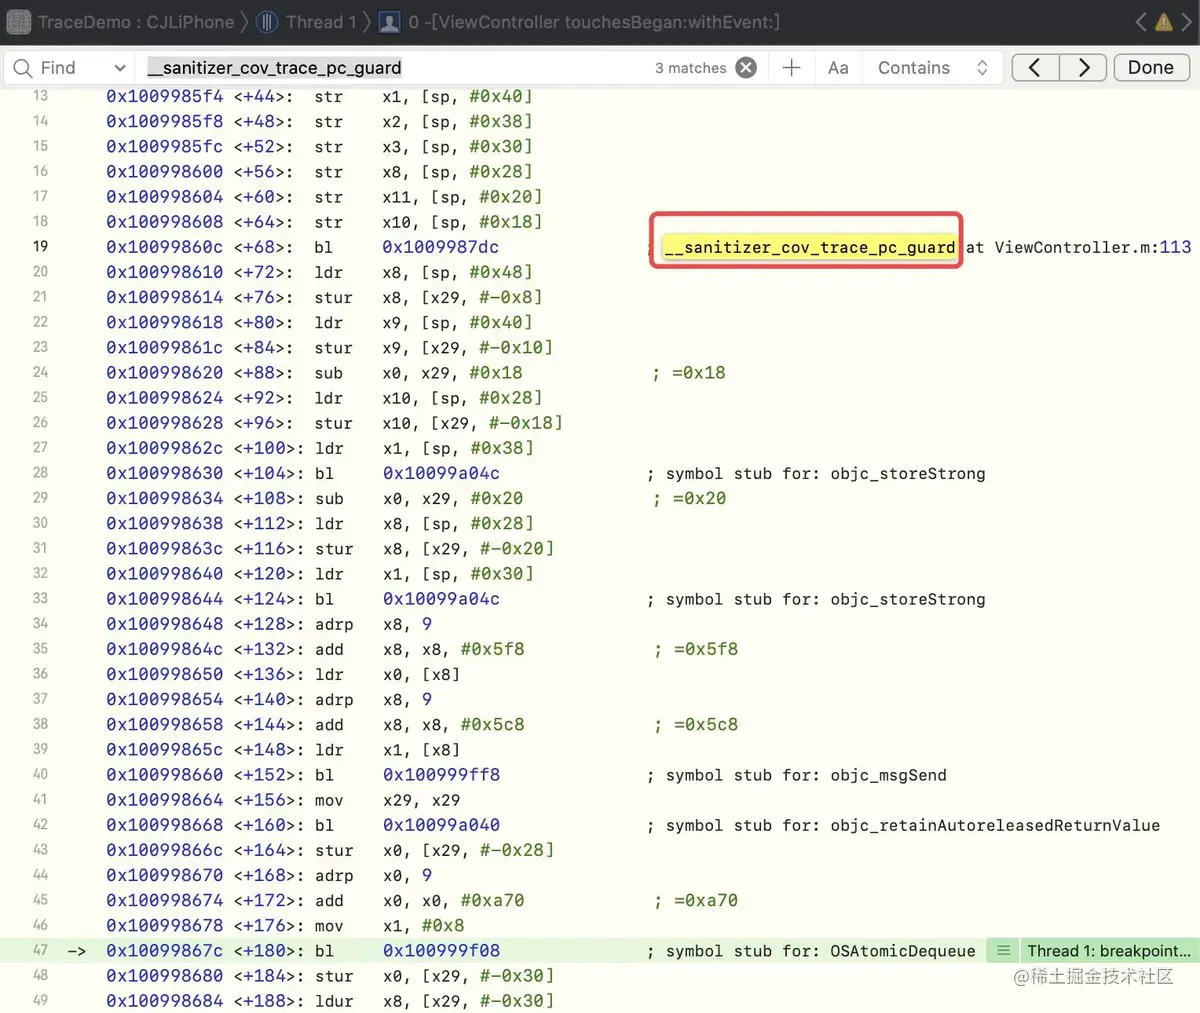Click the TraceDemo app icon in jump bar
Viewport: 1200px width, 1013px height.
coord(18,21)
